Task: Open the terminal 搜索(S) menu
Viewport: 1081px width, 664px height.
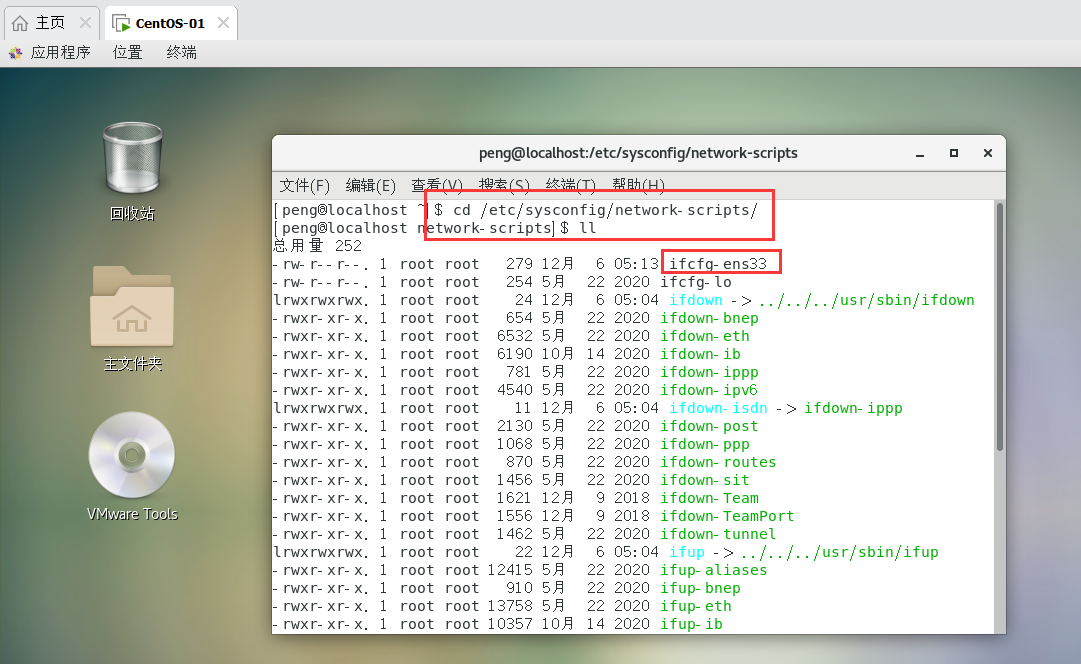Action: (505, 185)
